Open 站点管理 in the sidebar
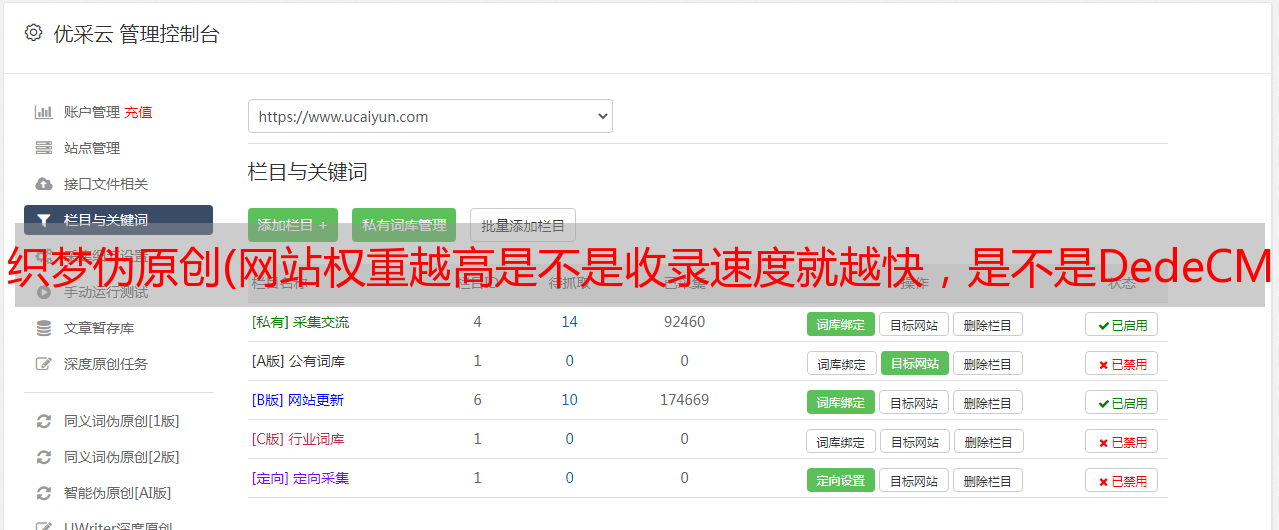The width and height of the screenshot is (1279, 530). coord(92,148)
